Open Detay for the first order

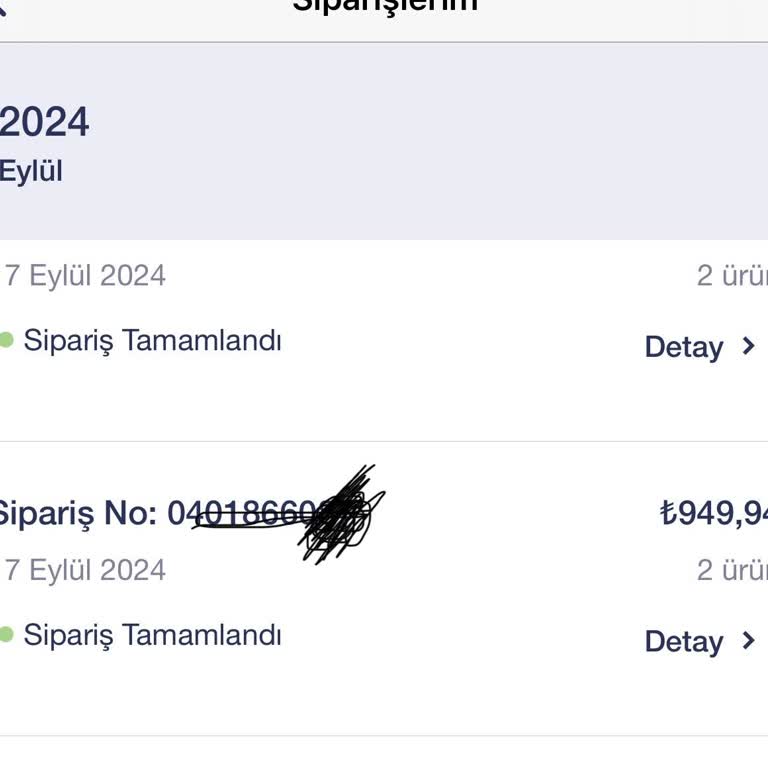point(683,347)
